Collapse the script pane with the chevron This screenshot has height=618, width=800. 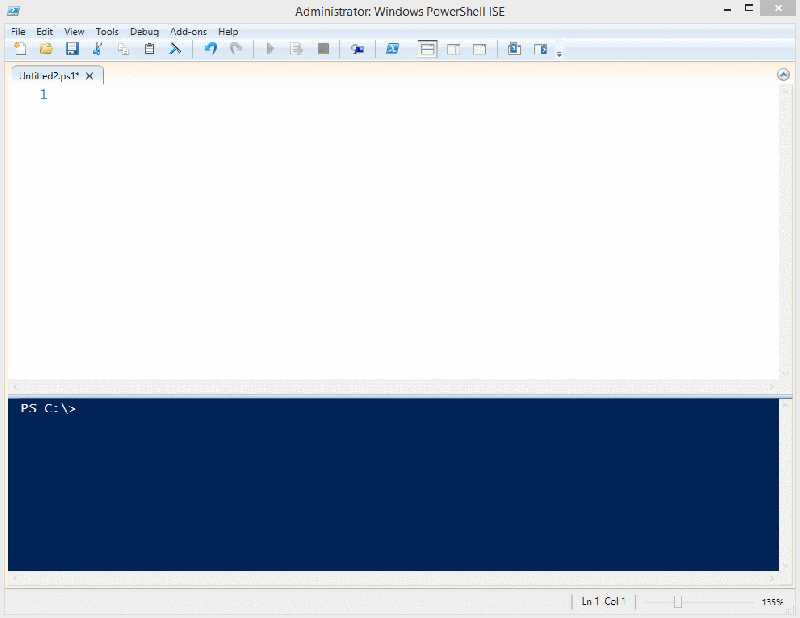(784, 73)
